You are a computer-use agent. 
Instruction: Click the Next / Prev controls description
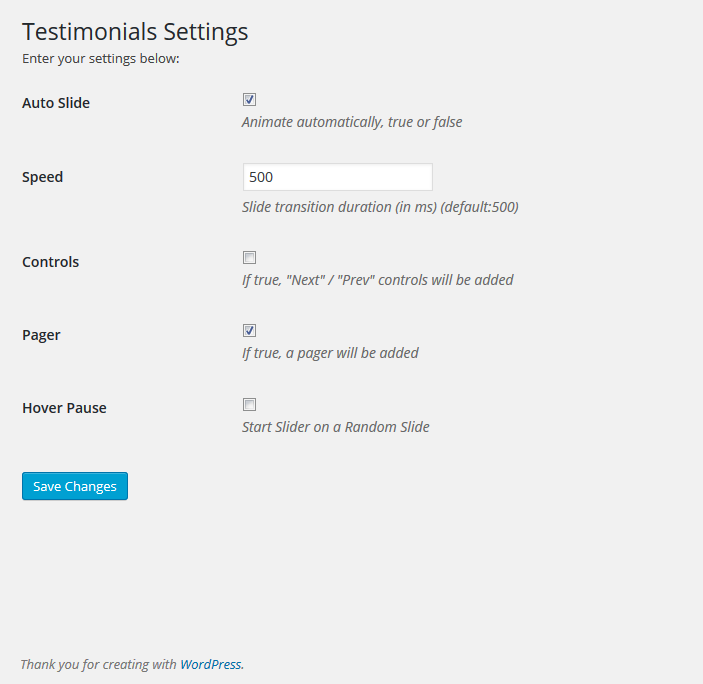click(378, 280)
